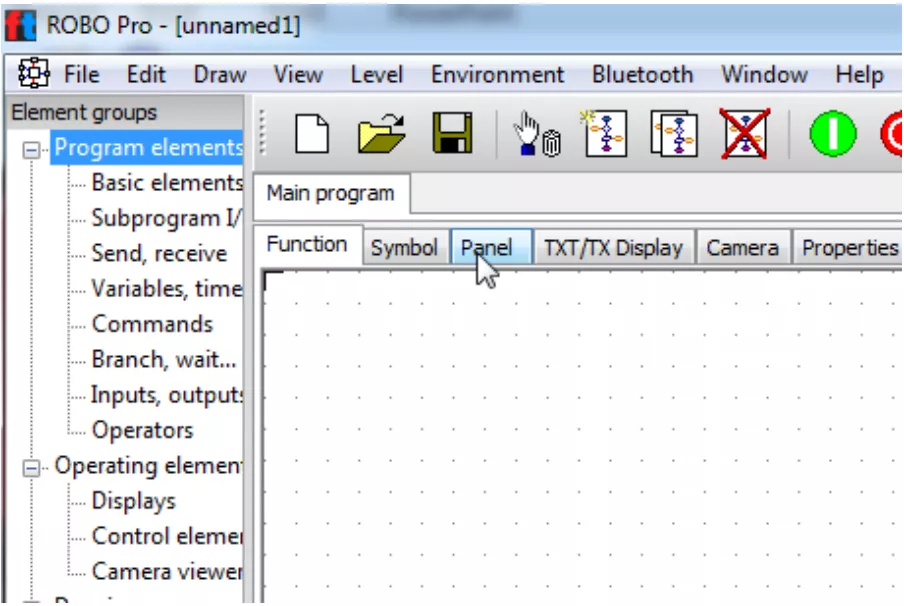Click the fischertechnik app logo in title bar
This screenshot has width=904, height=606.
pos(21,25)
